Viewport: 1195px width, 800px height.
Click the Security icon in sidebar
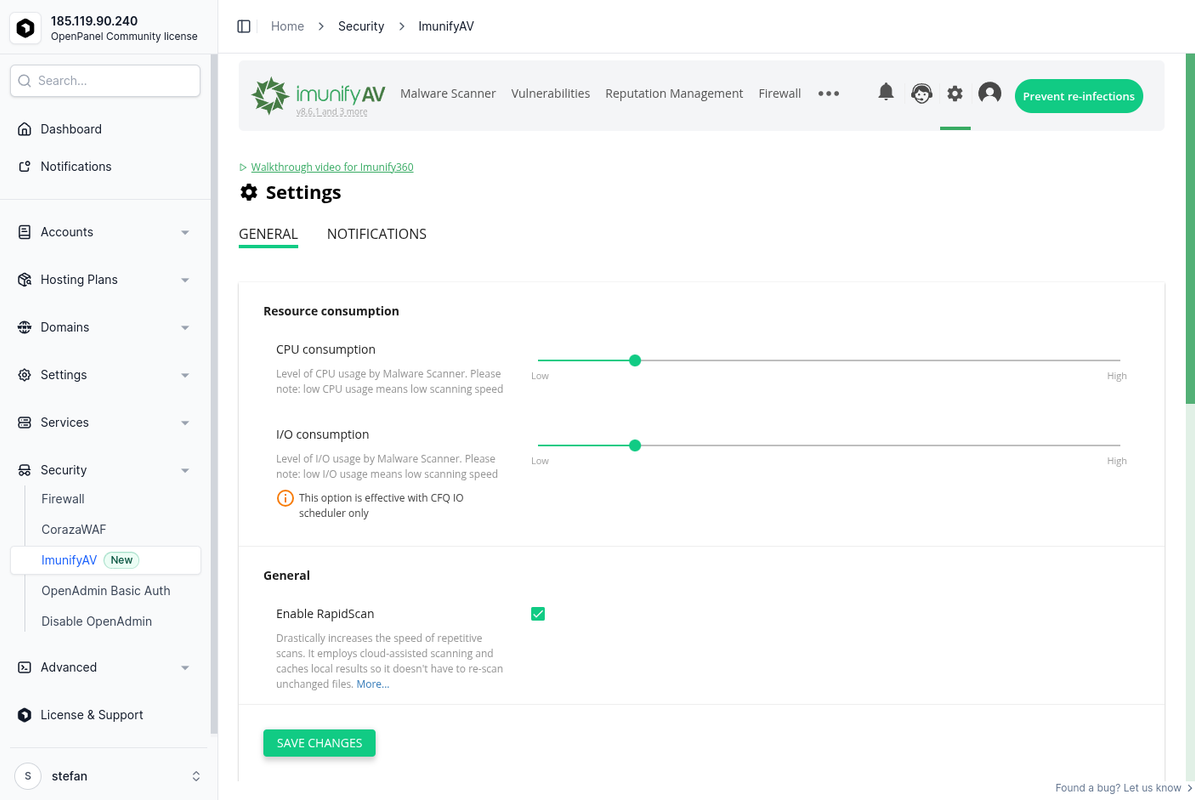pos(24,470)
